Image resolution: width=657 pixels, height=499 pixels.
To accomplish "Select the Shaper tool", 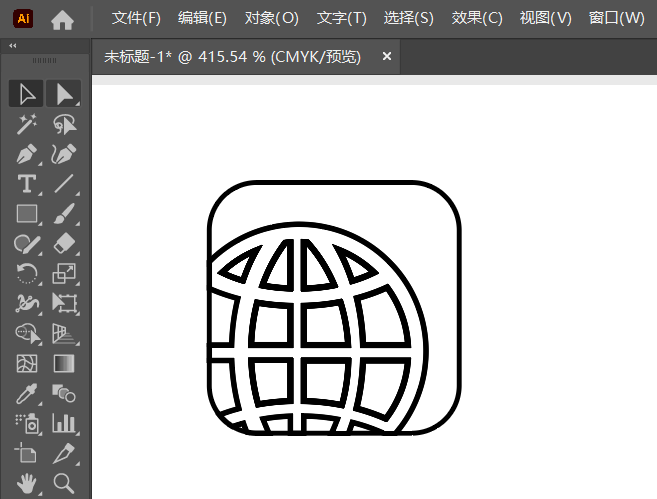I will 27,244.
